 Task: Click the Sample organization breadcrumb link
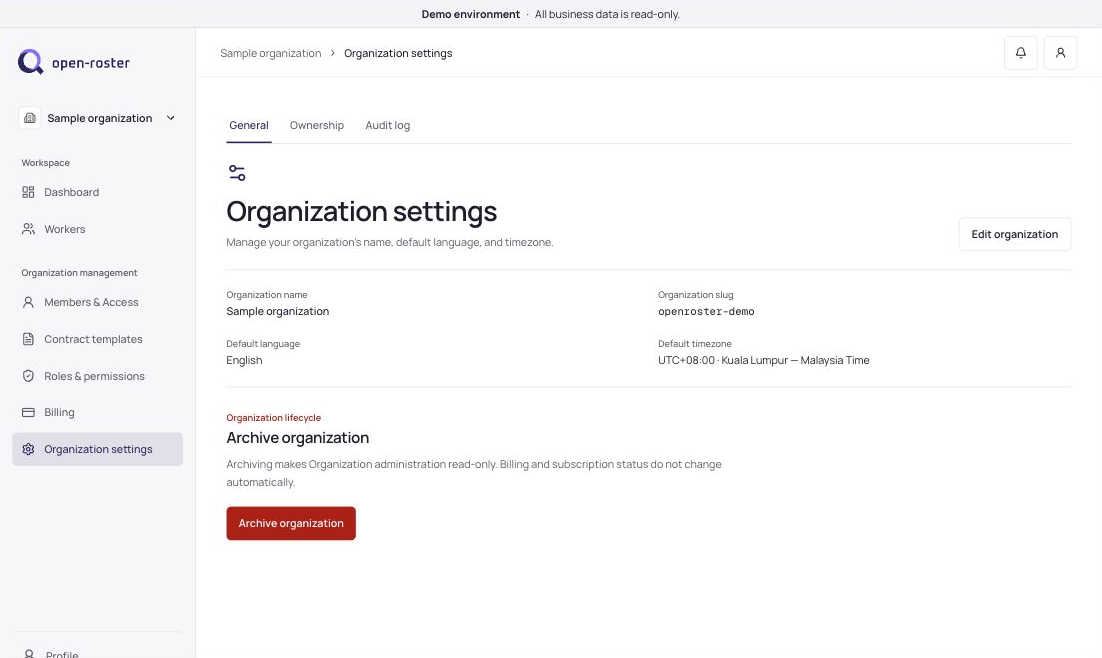271,53
